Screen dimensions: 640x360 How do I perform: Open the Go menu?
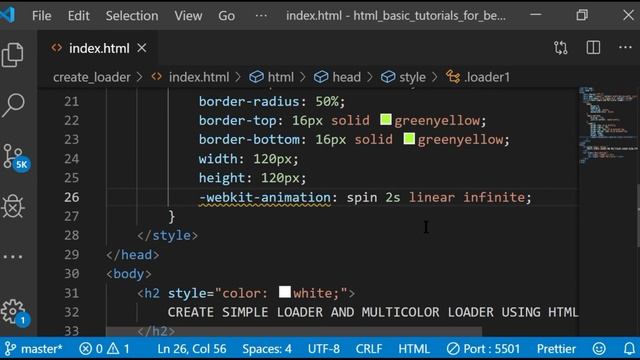point(226,16)
